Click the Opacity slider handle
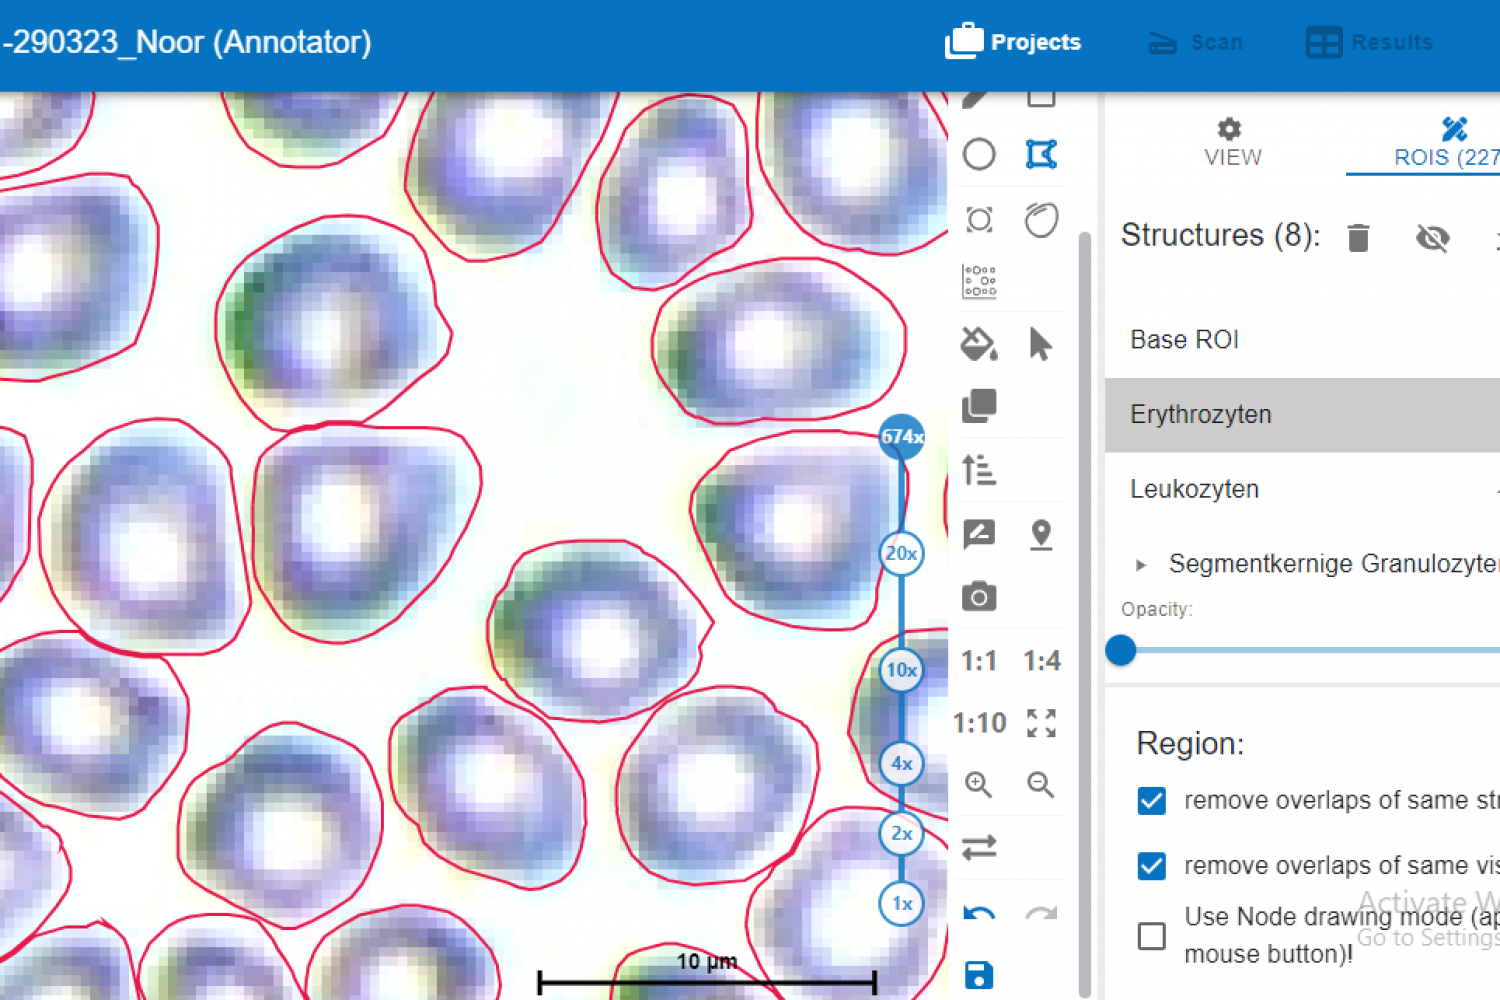This screenshot has height=1000, width=1500. [1121, 650]
